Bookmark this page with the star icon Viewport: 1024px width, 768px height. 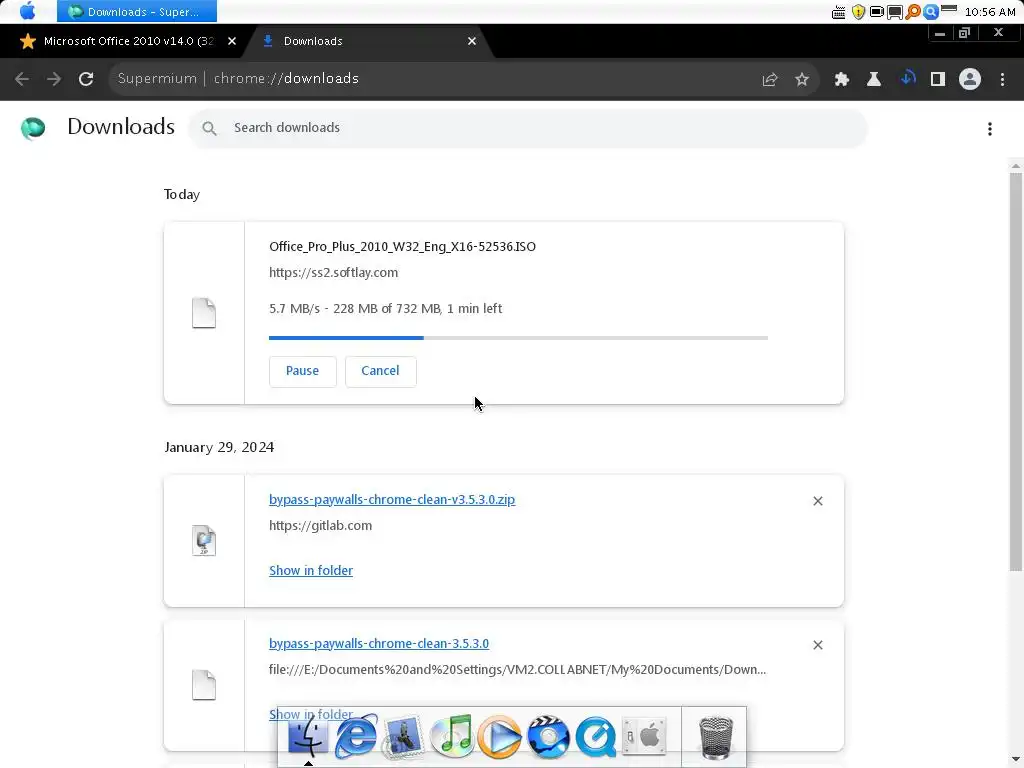(802, 79)
